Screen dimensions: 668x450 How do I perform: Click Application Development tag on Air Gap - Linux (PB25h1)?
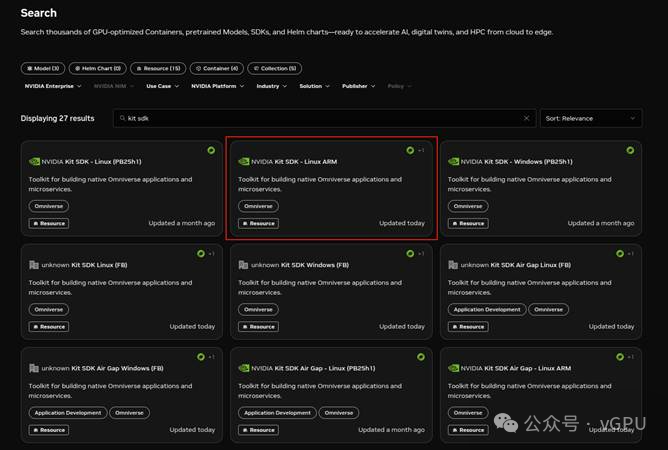[277, 412]
